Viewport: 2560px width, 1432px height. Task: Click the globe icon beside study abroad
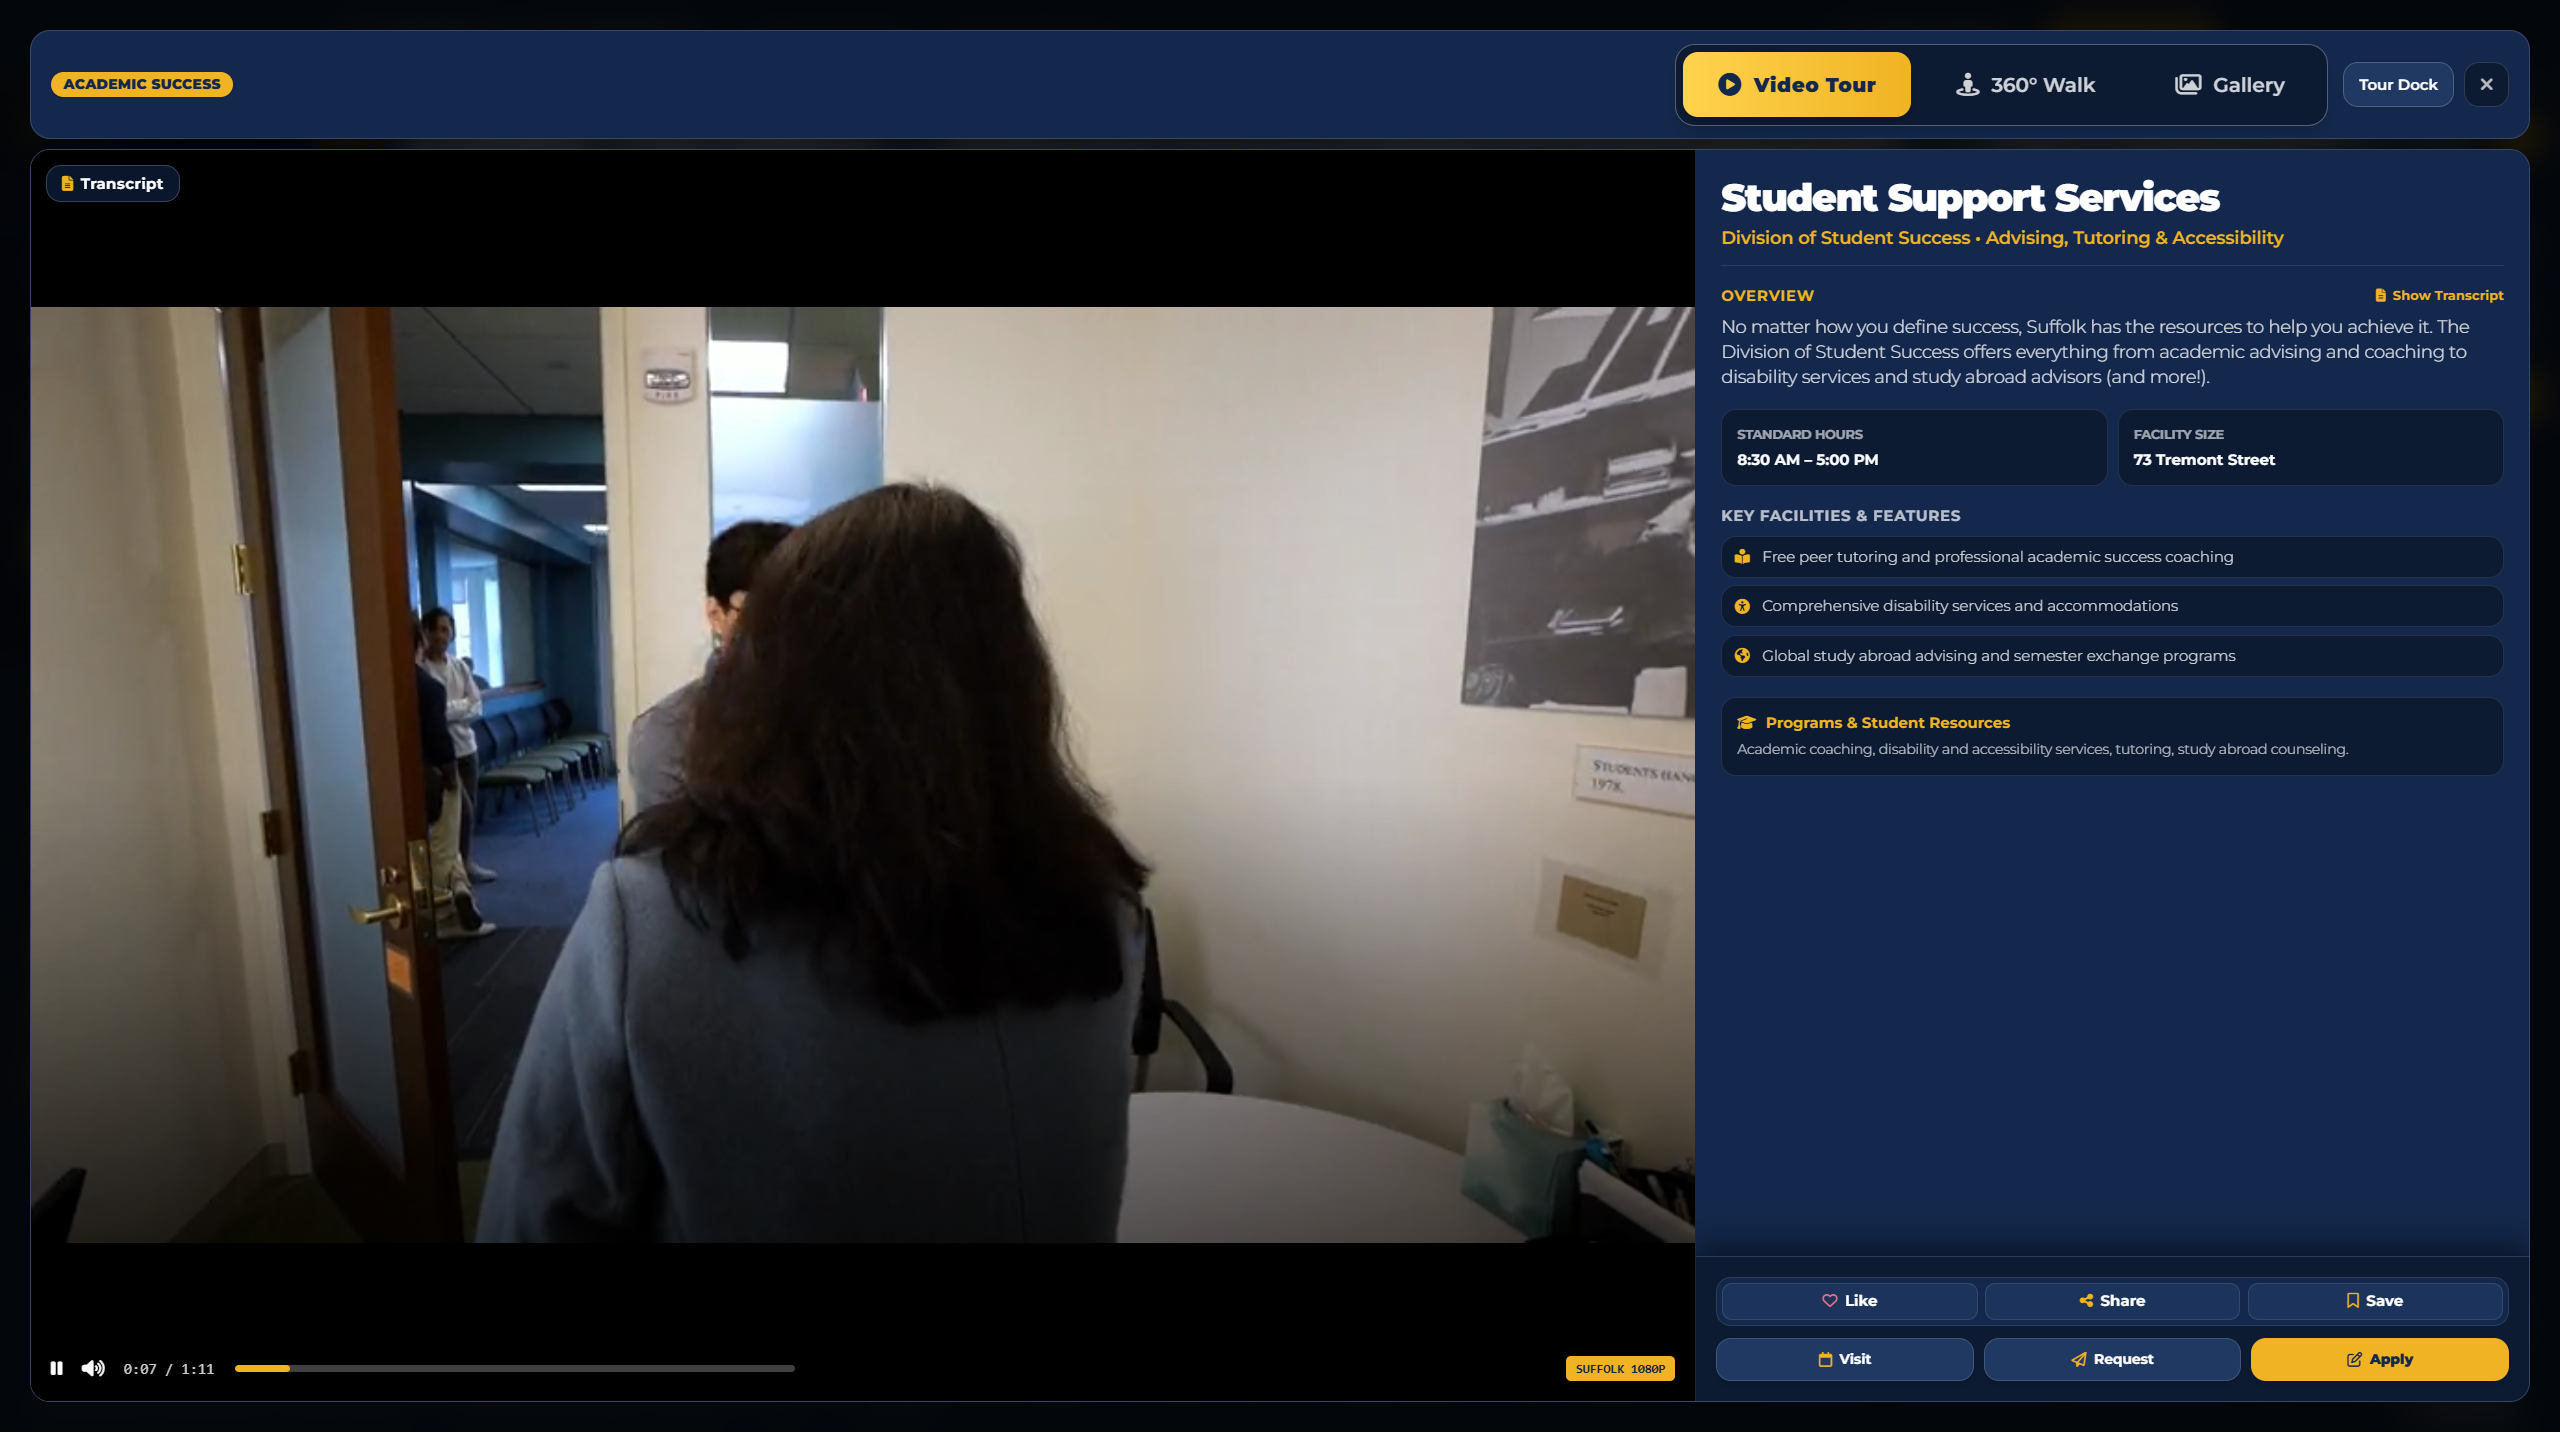click(1742, 656)
